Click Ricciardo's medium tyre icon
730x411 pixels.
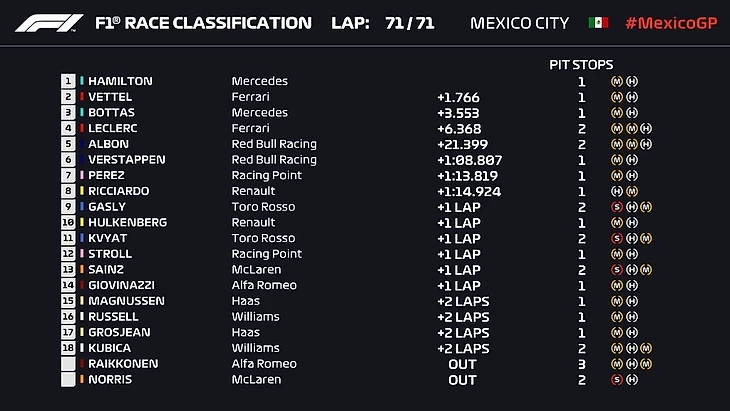pyautogui.click(x=632, y=191)
